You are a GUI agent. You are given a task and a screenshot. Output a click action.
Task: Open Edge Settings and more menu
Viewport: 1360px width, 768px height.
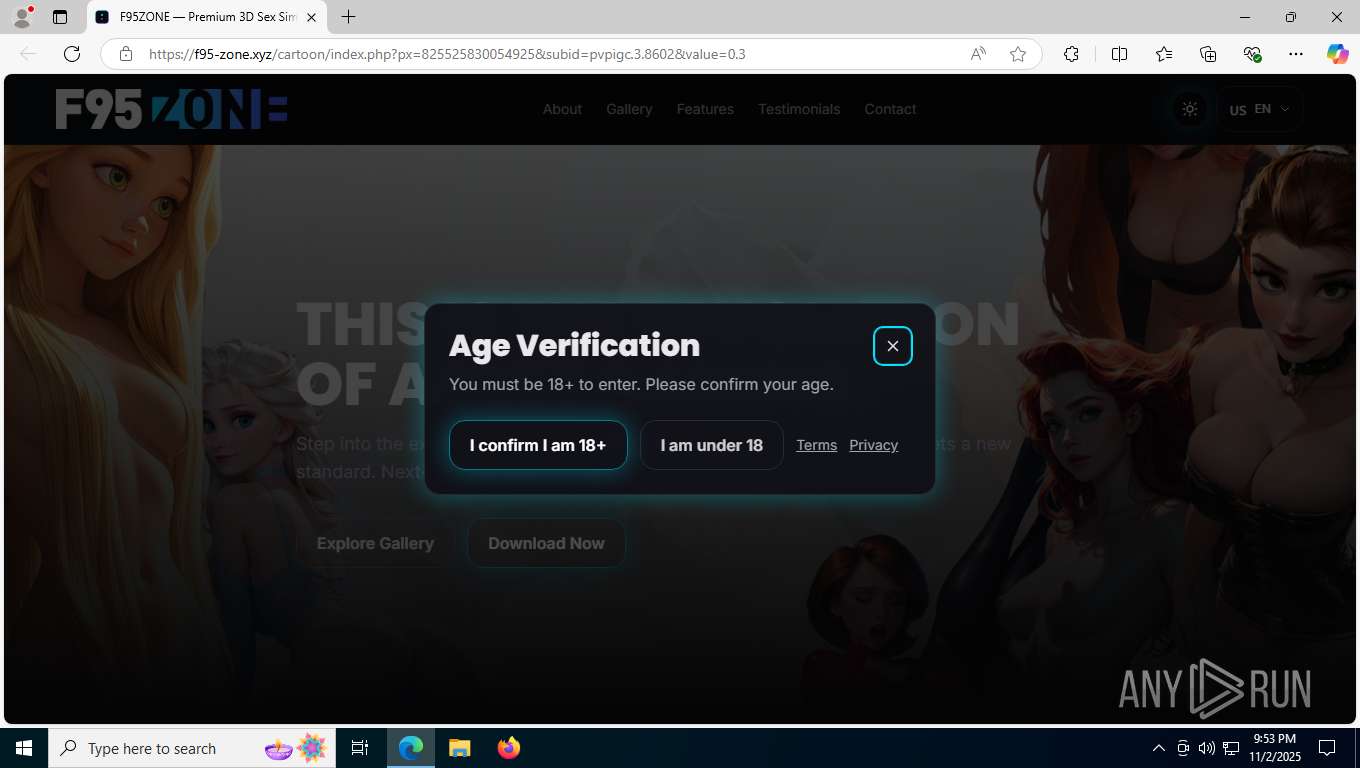tap(1296, 54)
